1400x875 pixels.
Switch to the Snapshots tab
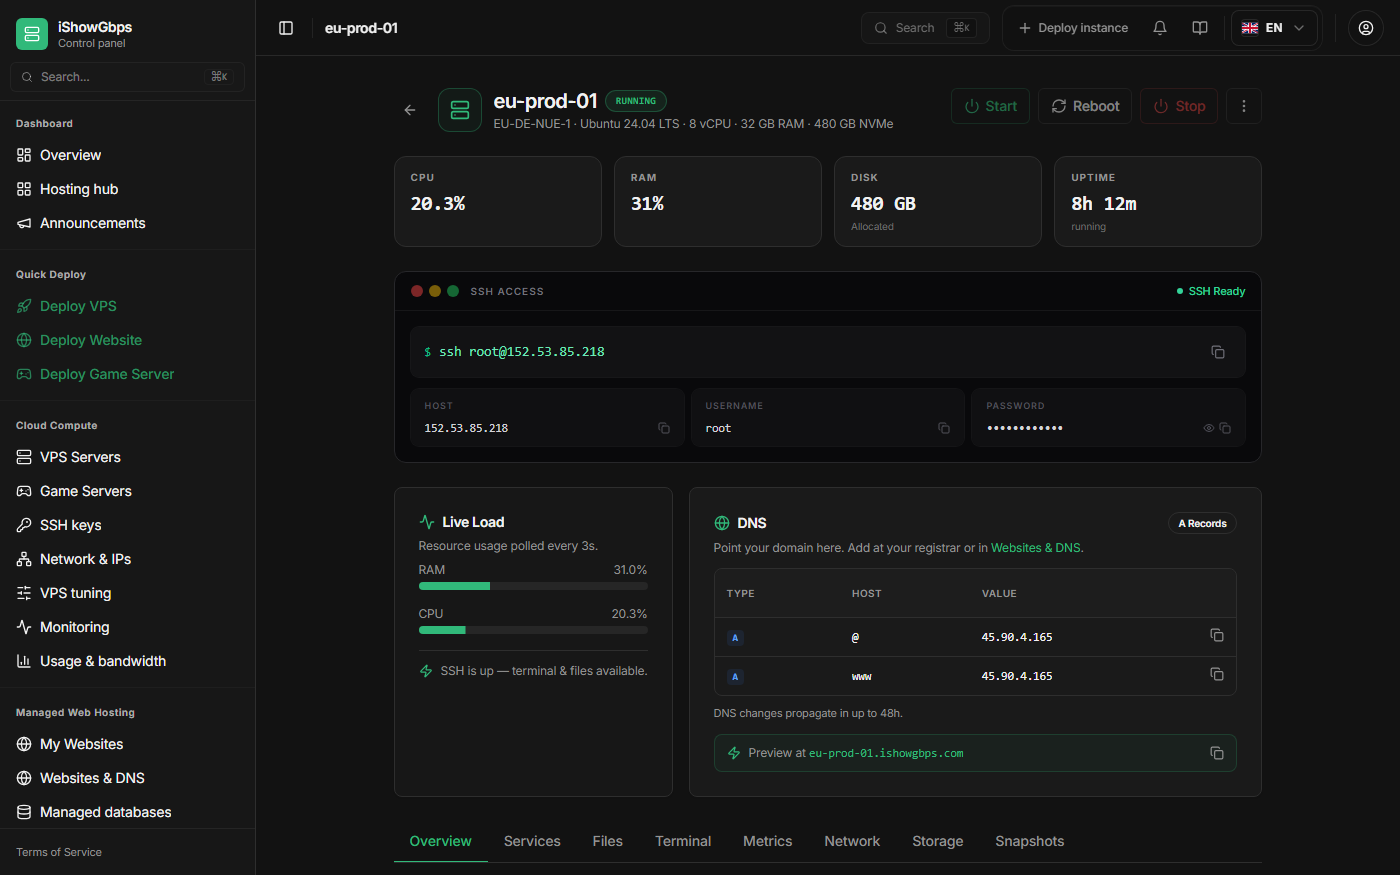coord(1030,841)
